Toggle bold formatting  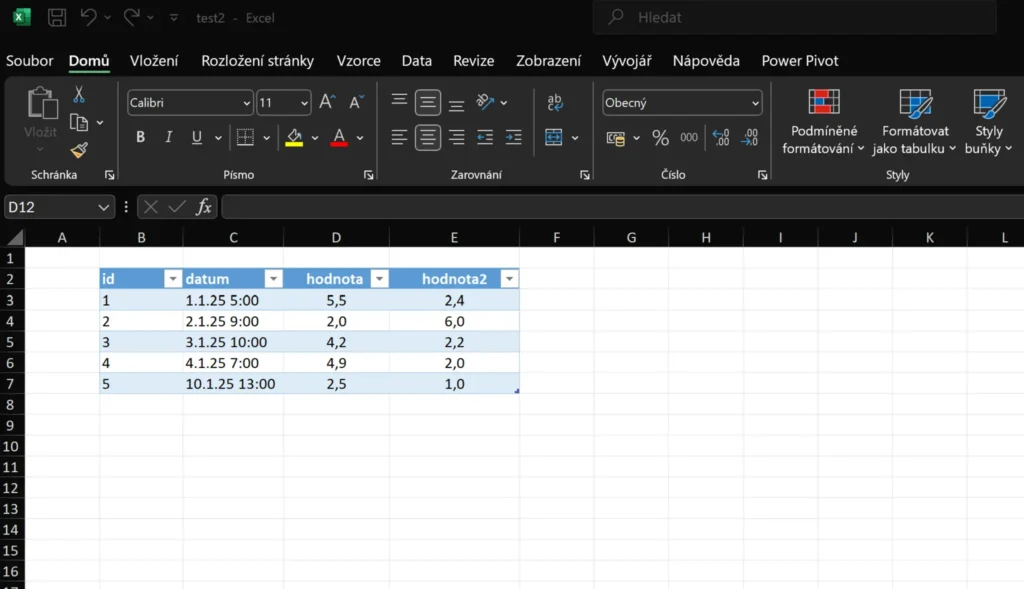pyautogui.click(x=140, y=138)
